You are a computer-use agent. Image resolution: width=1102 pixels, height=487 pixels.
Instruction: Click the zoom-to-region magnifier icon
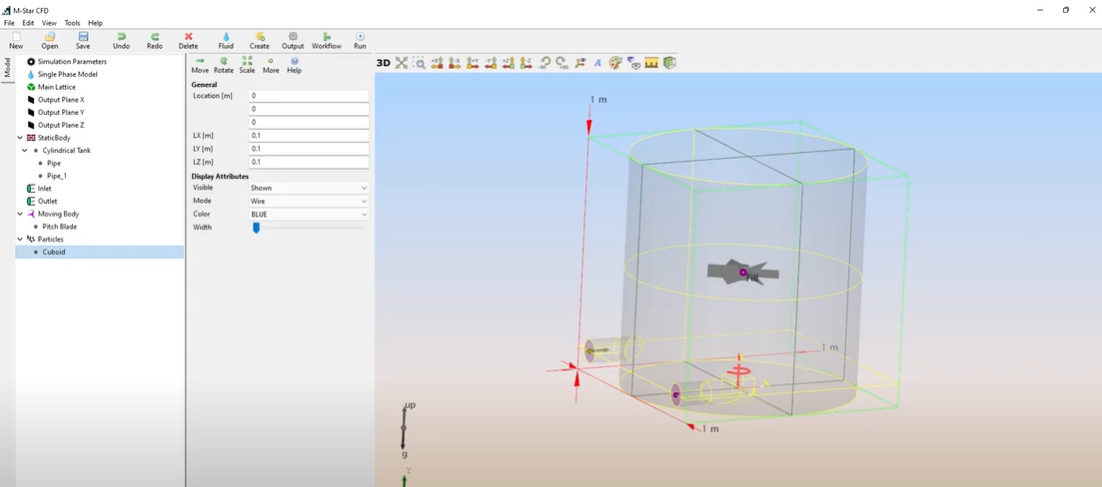coord(419,63)
